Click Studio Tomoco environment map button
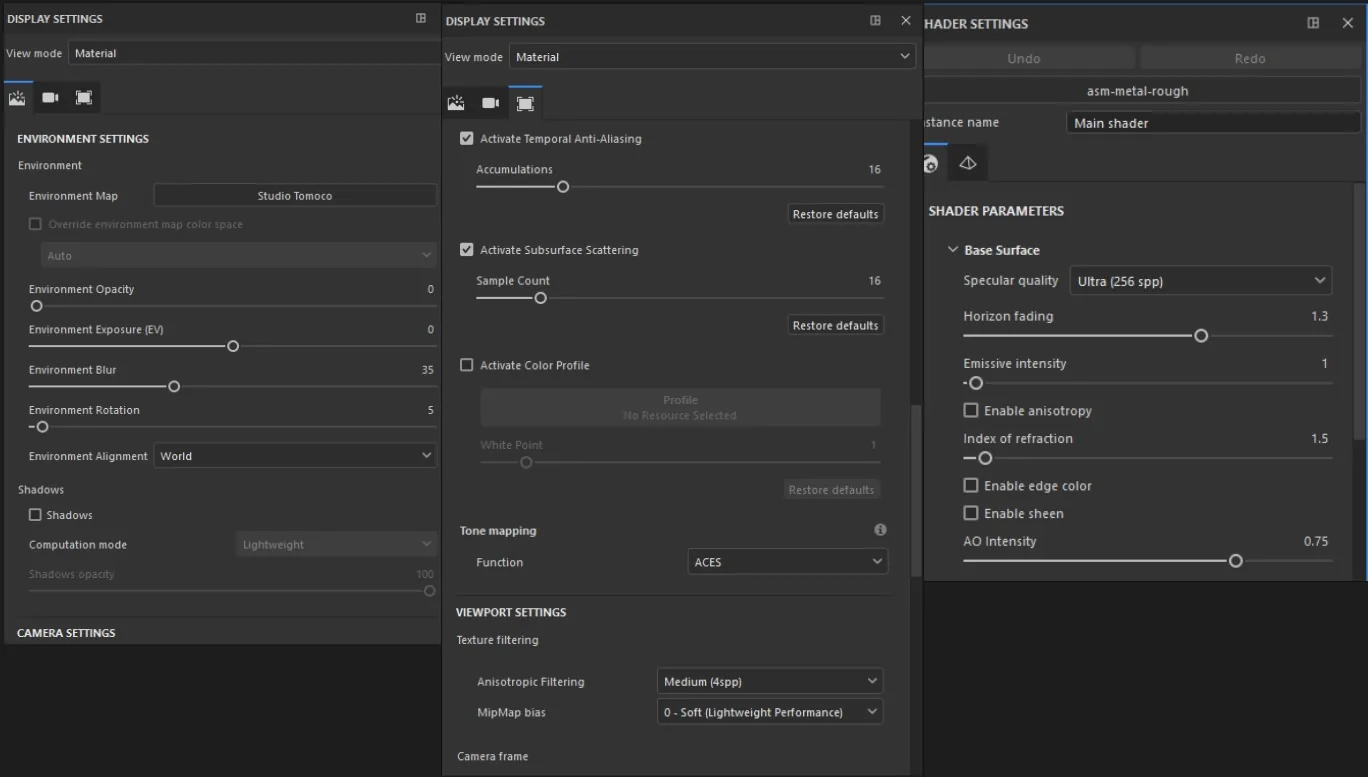The width and height of the screenshot is (1368, 777). (295, 195)
